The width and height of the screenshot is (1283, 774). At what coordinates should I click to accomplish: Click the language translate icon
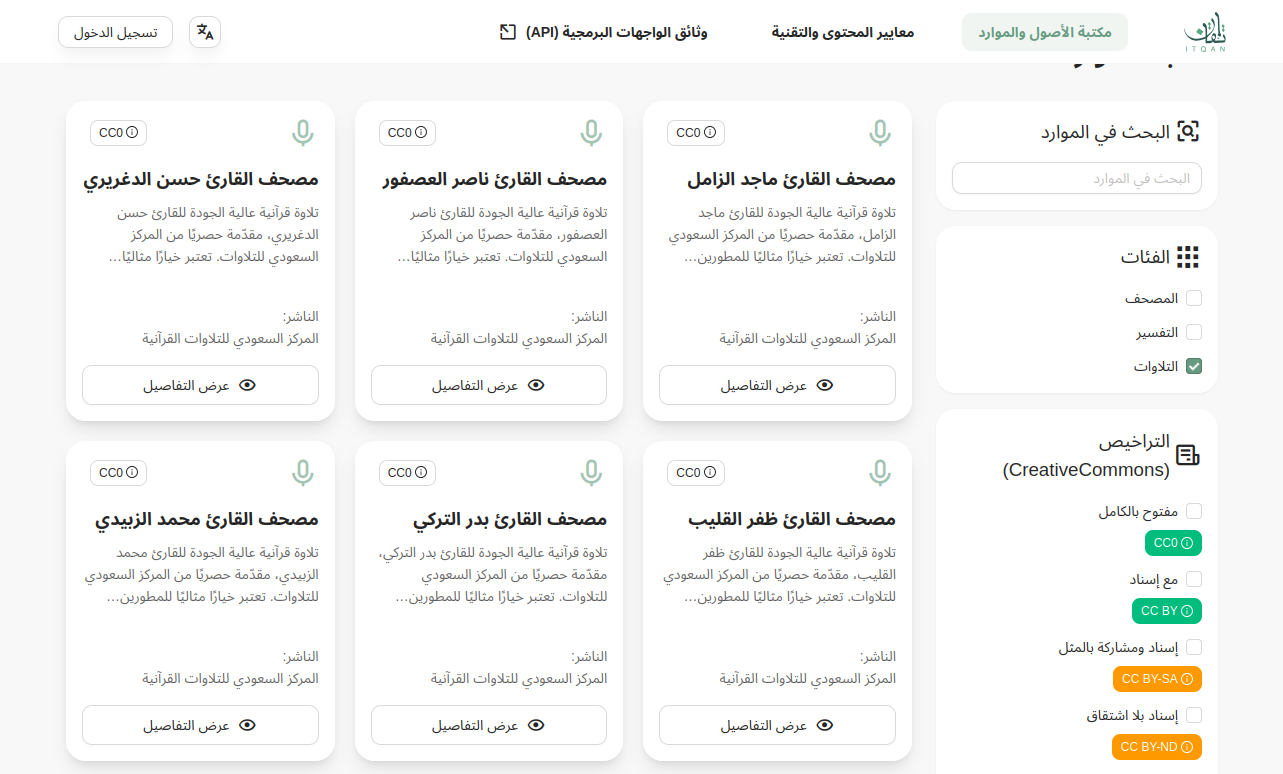tap(205, 32)
